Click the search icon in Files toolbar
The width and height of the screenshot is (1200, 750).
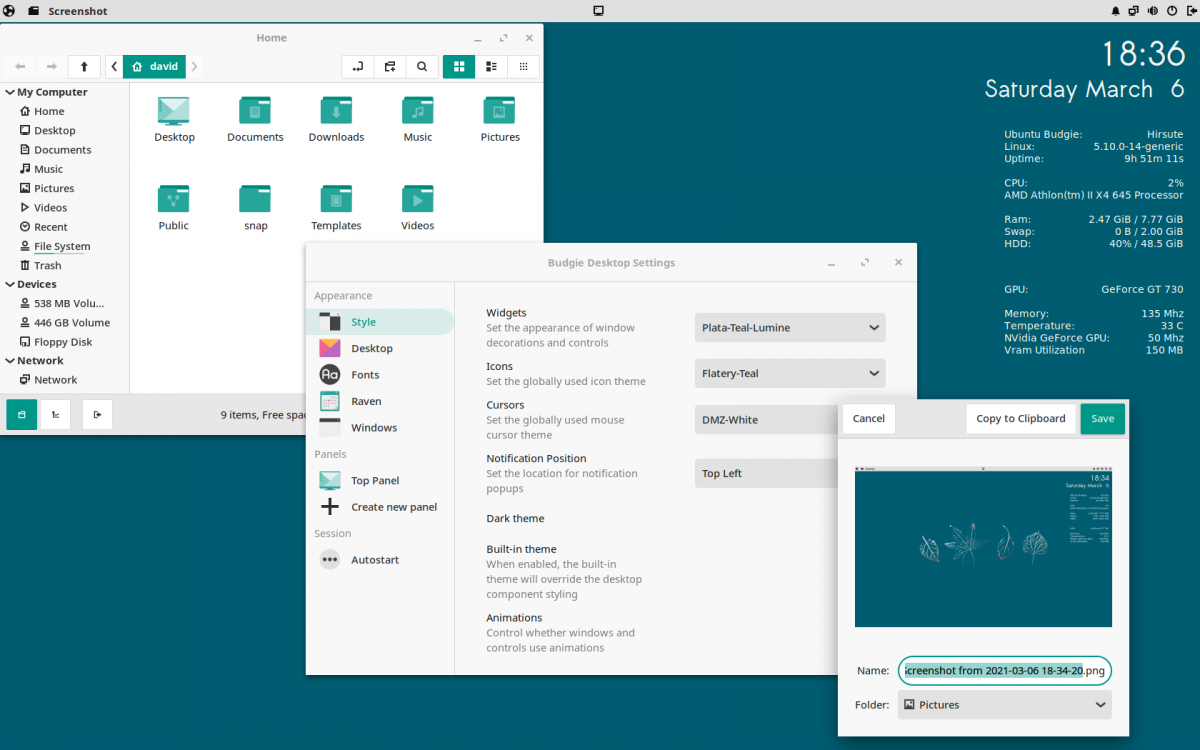tap(422, 66)
